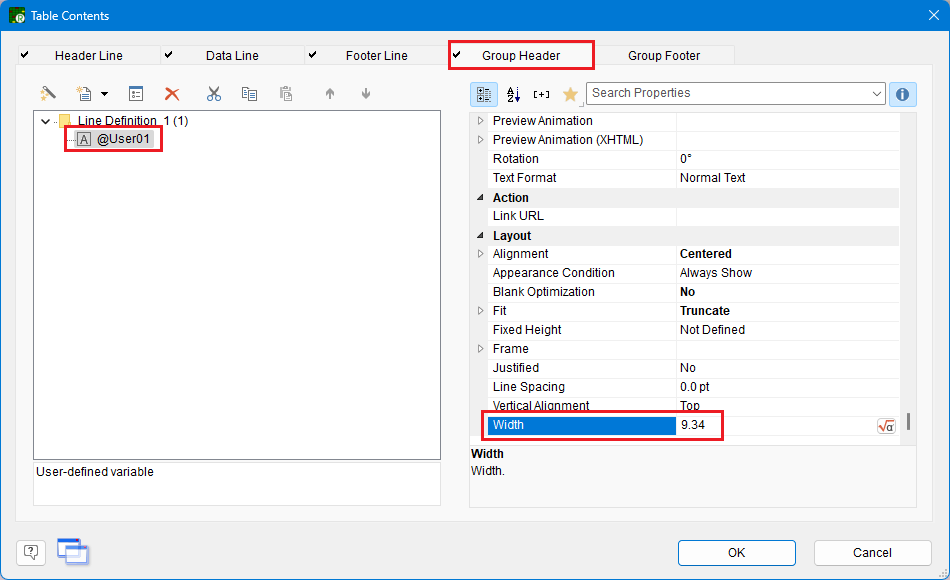The width and height of the screenshot is (950, 580).
Task: Cancel the Table Contents dialog
Action: [x=872, y=553]
